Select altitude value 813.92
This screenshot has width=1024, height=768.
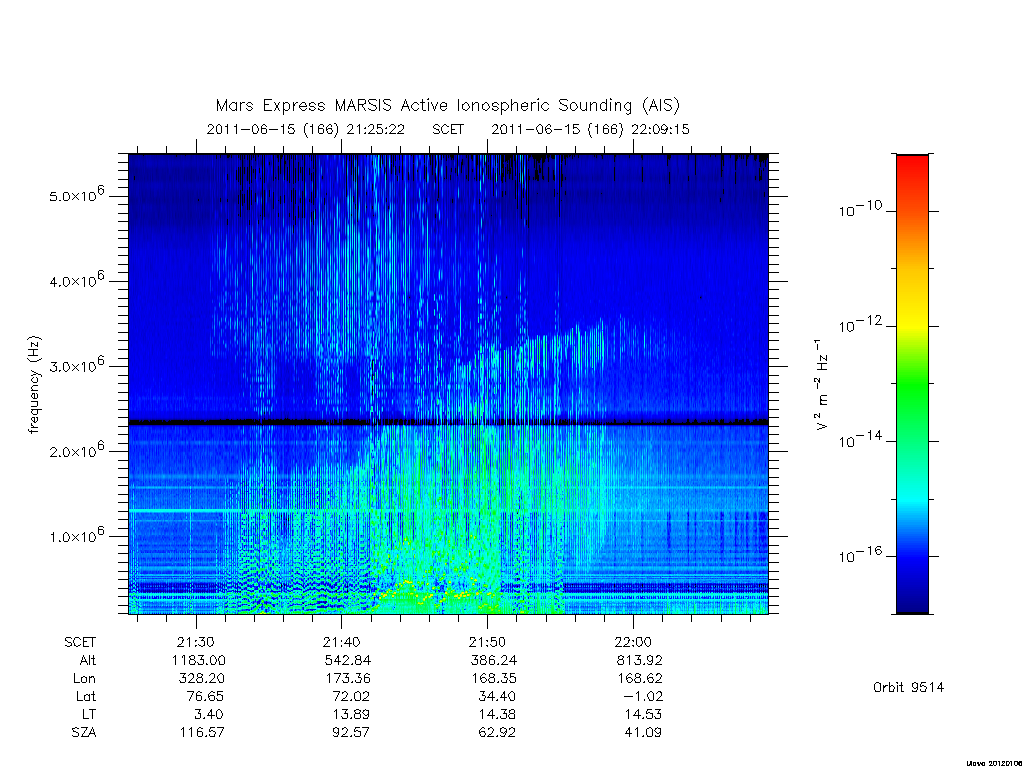(639, 660)
